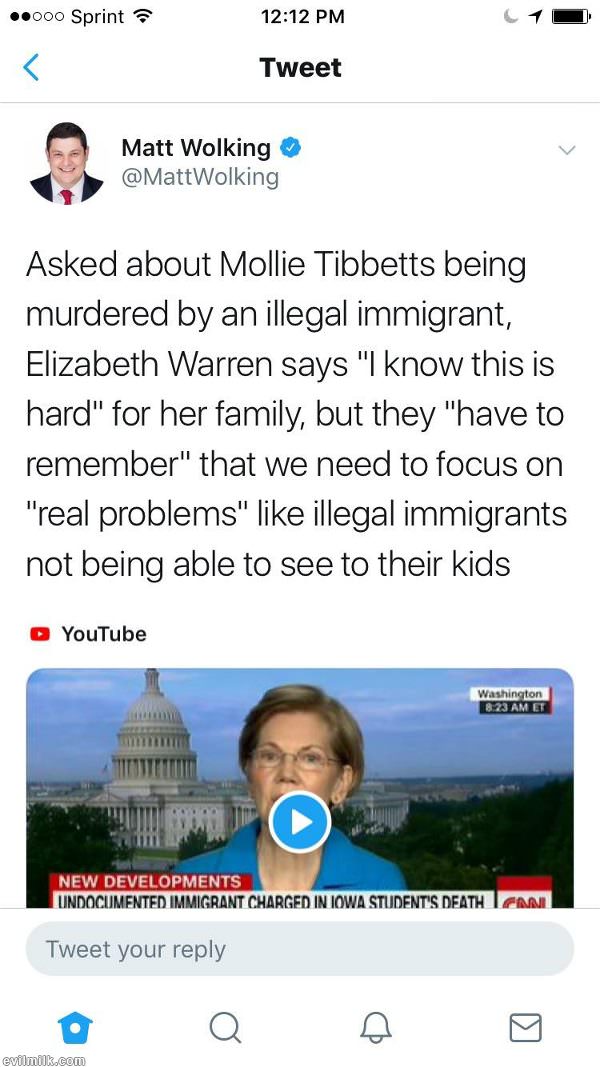Click the red YouTube logo icon
600x1067 pixels.
(x=39, y=634)
